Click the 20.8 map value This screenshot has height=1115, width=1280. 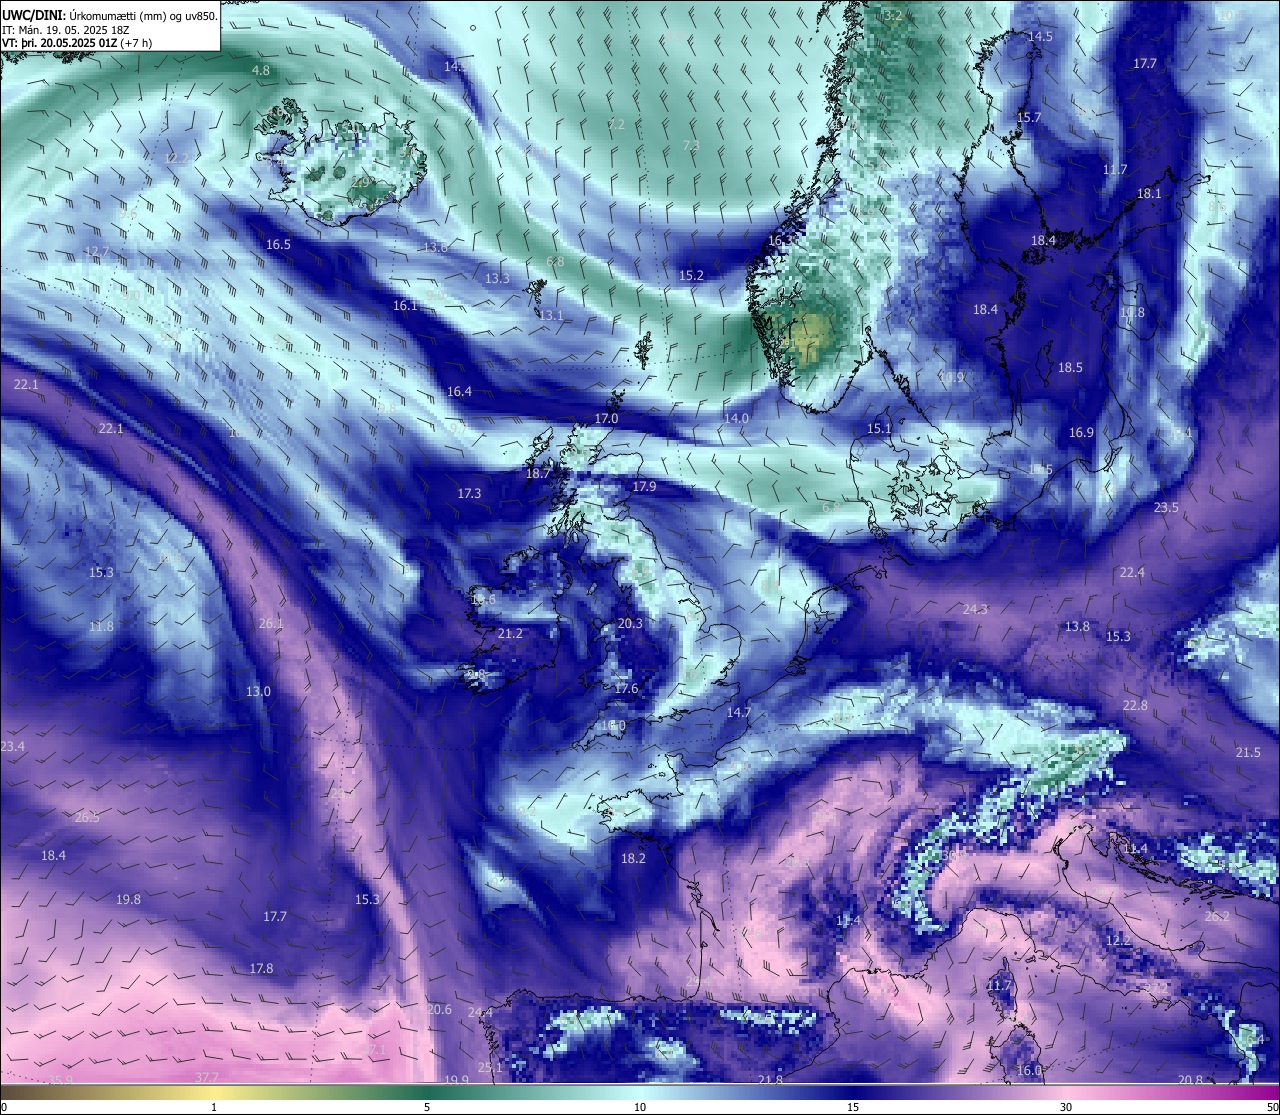pos(1190,1080)
